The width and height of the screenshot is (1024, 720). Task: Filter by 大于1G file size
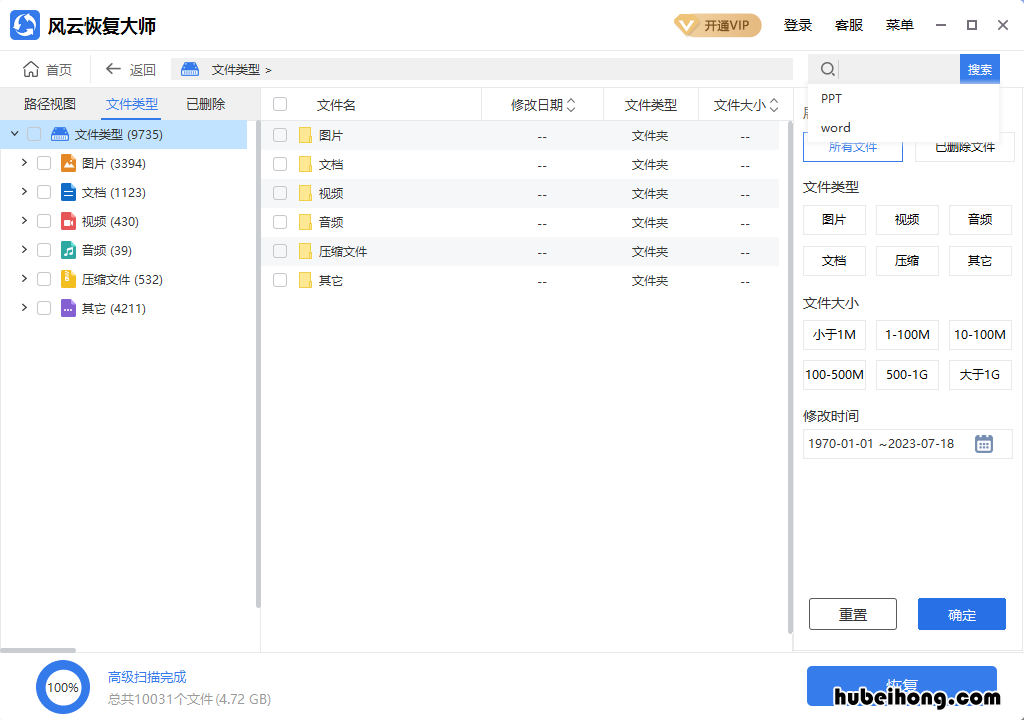tap(980, 375)
